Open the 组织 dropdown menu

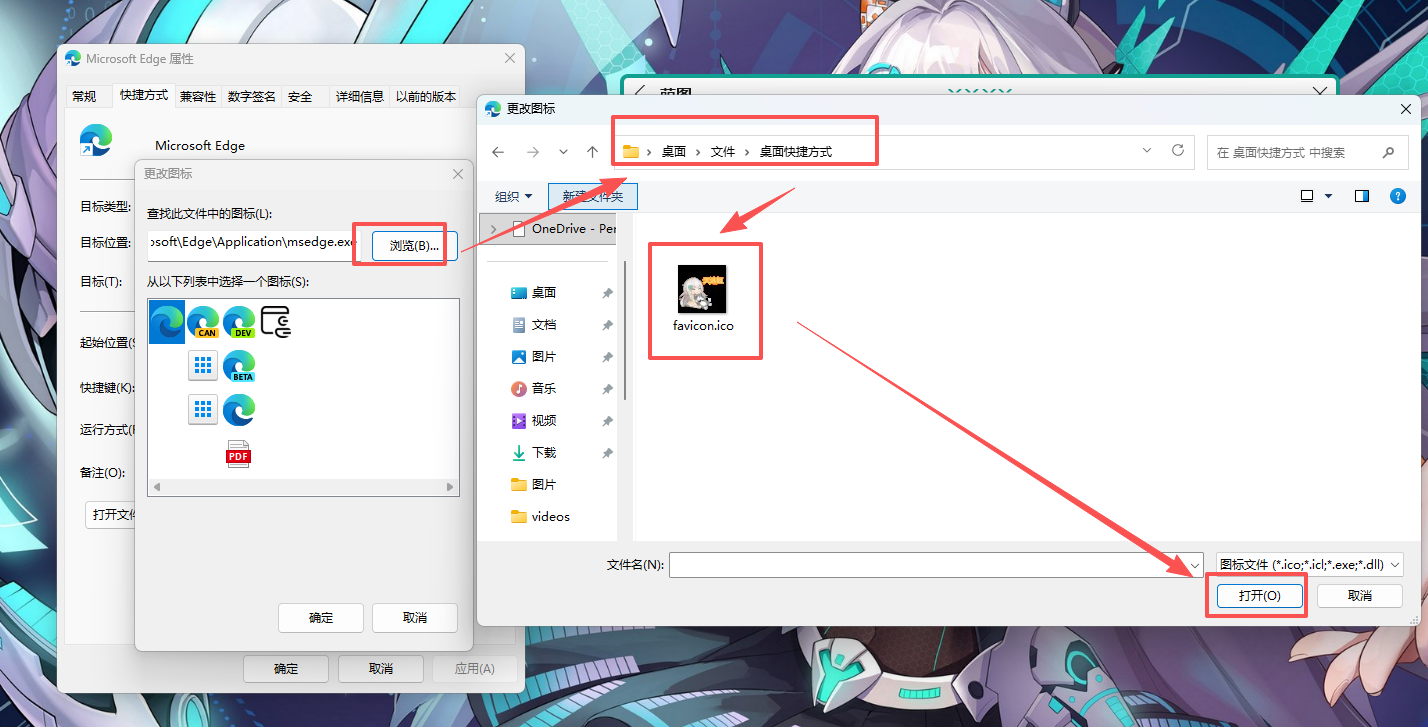(x=514, y=196)
